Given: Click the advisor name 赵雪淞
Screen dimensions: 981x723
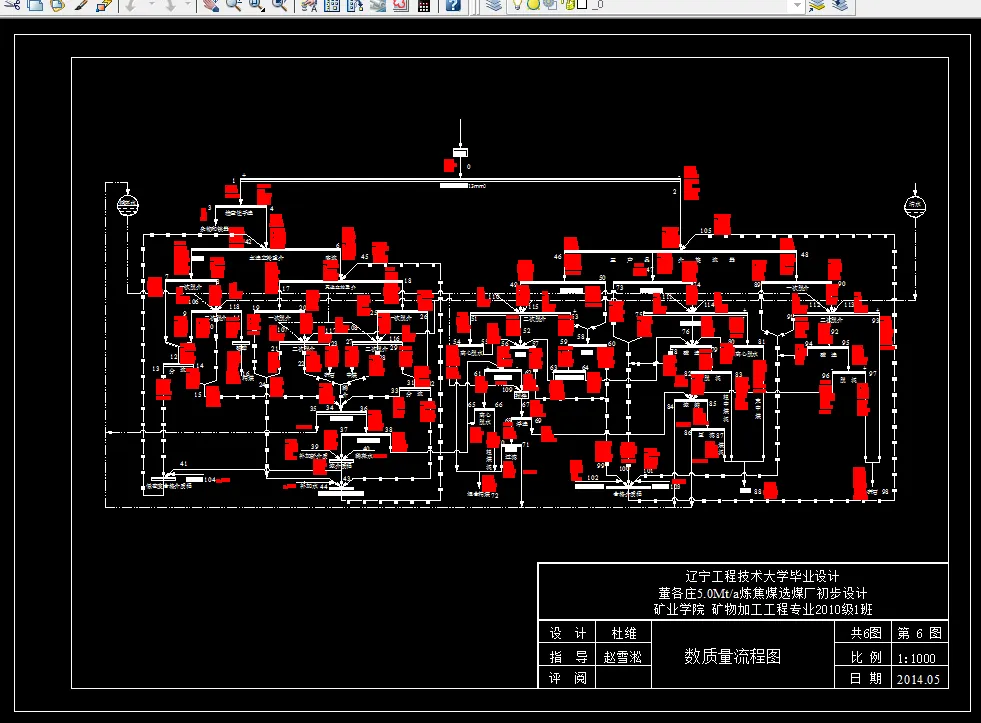Looking at the screenshot, I should click(623, 657).
